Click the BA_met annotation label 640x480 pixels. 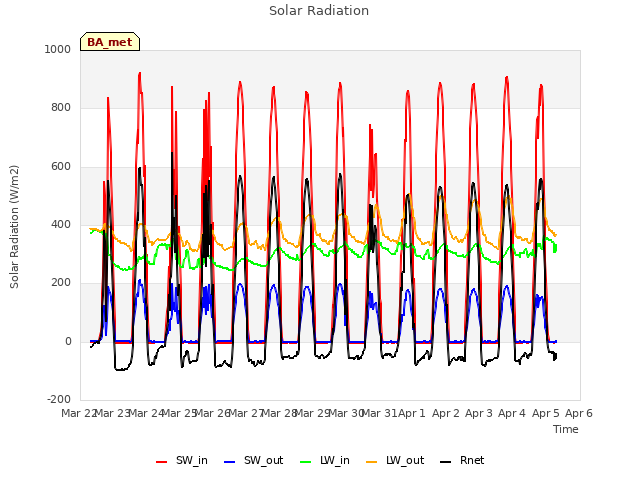110,42
